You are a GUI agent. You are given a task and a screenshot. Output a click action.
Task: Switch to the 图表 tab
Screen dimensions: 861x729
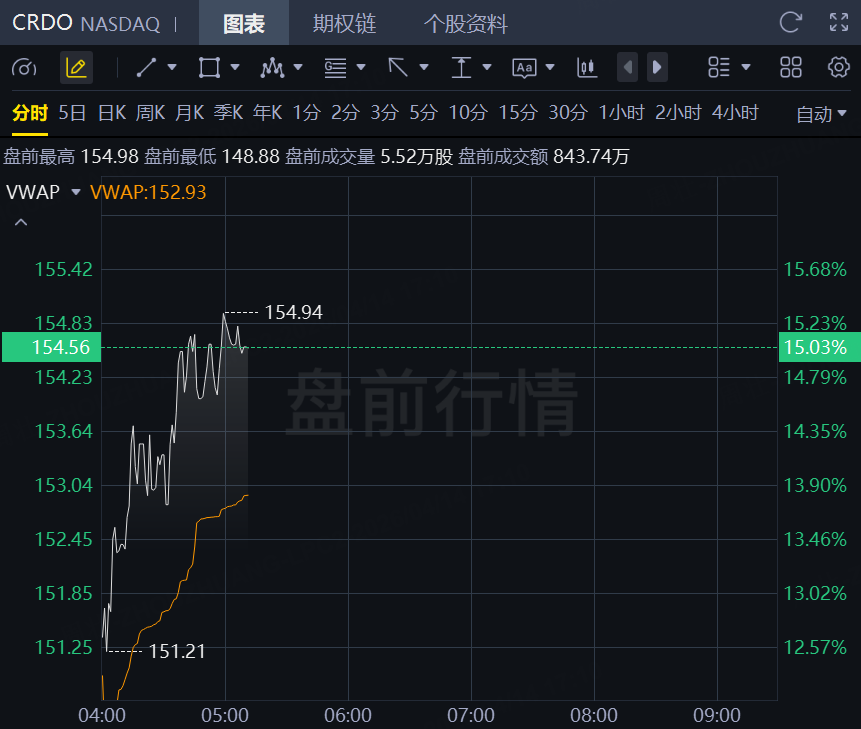click(x=244, y=23)
